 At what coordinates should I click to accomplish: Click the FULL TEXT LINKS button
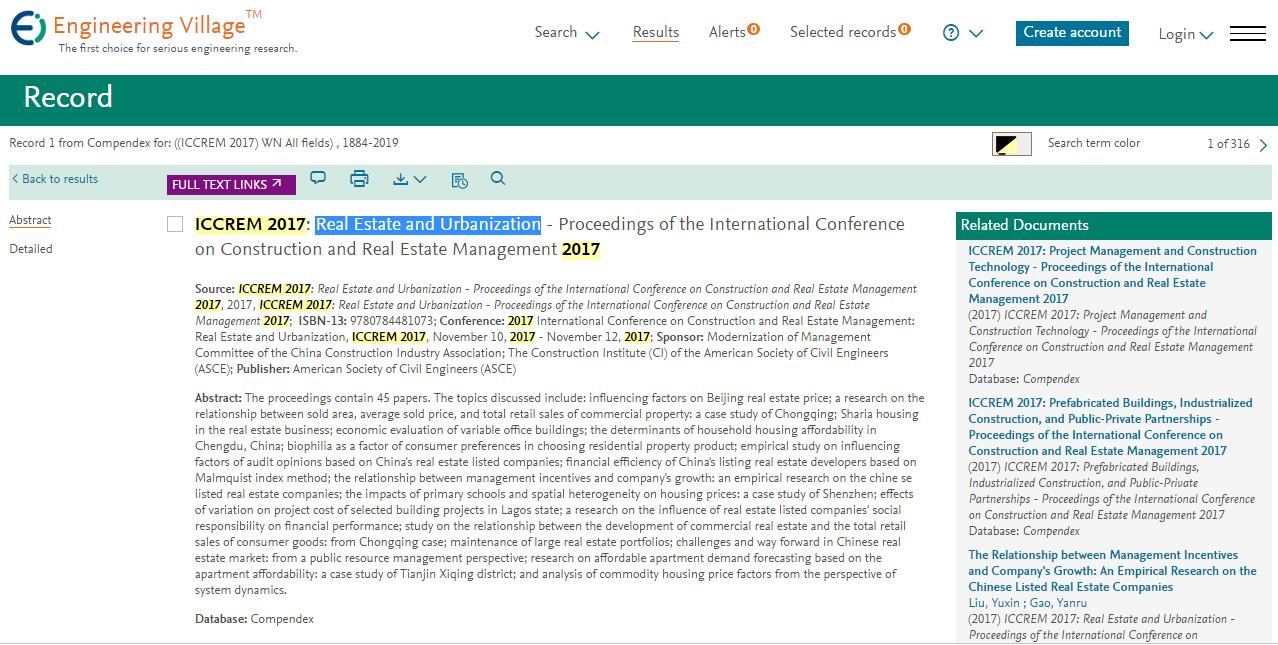(231, 185)
